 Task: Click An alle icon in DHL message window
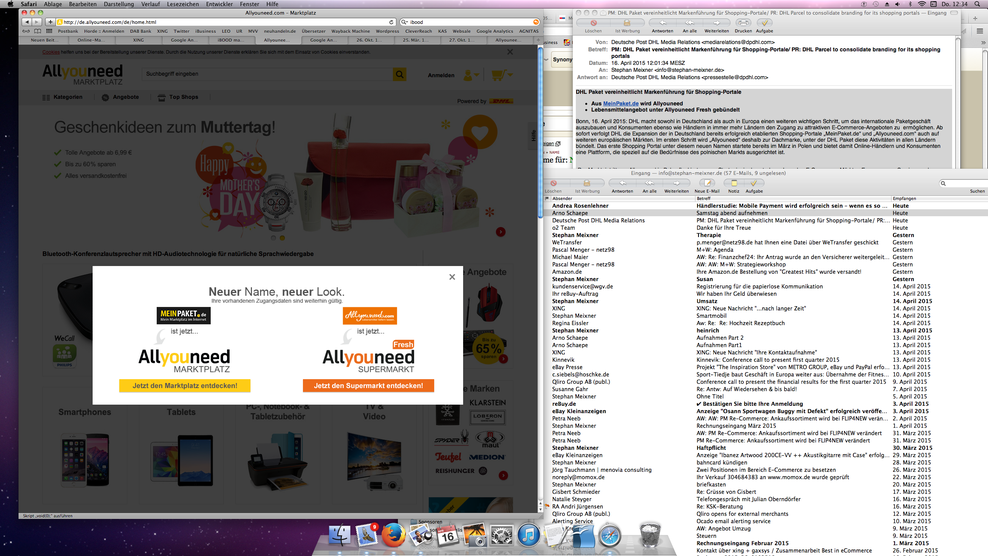690,25
